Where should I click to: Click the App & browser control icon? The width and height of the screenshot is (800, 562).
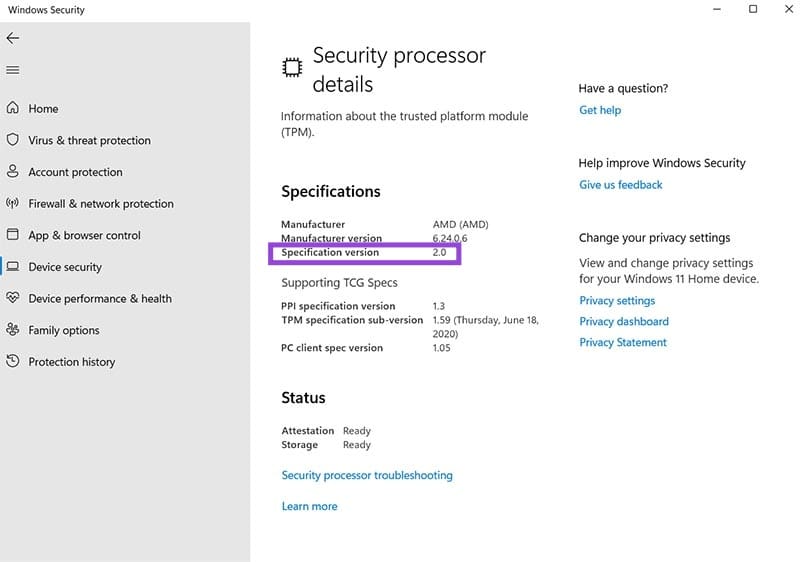(13, 235)
